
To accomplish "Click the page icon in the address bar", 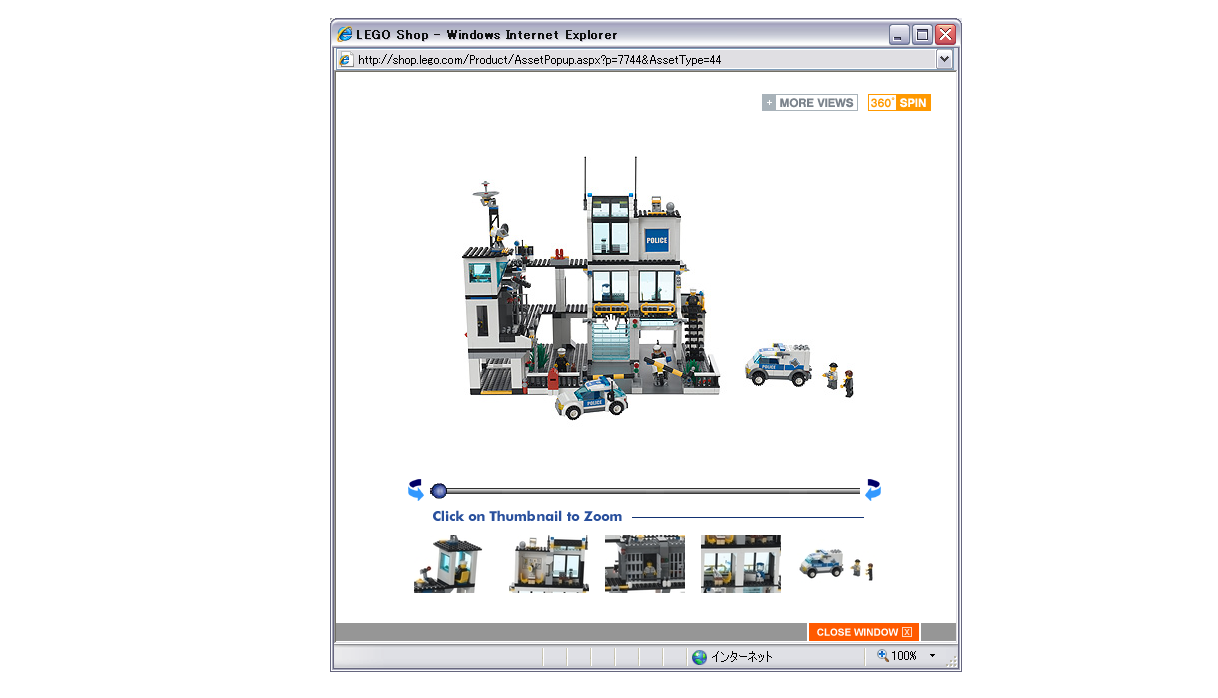I will click(346, 59).
